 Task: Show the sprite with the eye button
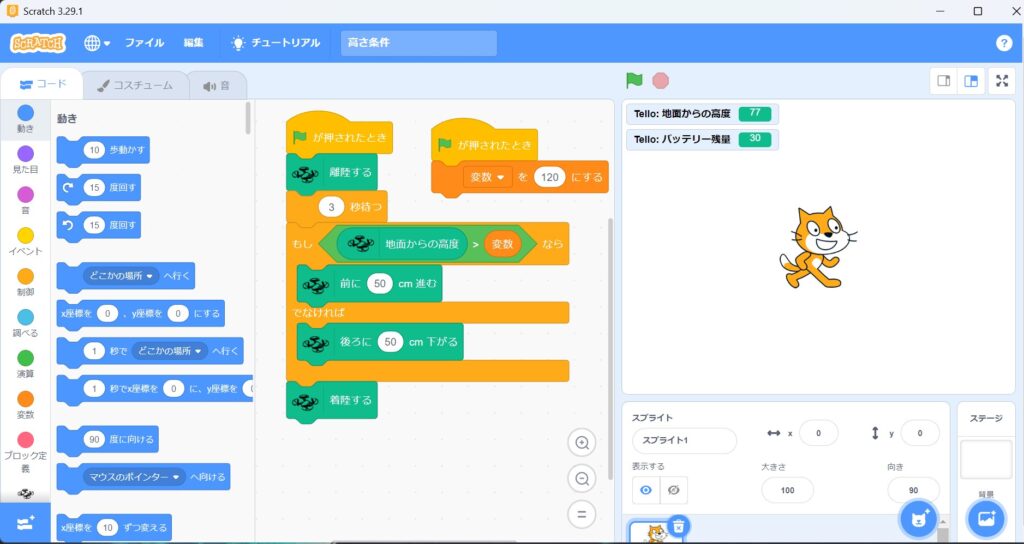pyautogui.click(x=646, y=490)
